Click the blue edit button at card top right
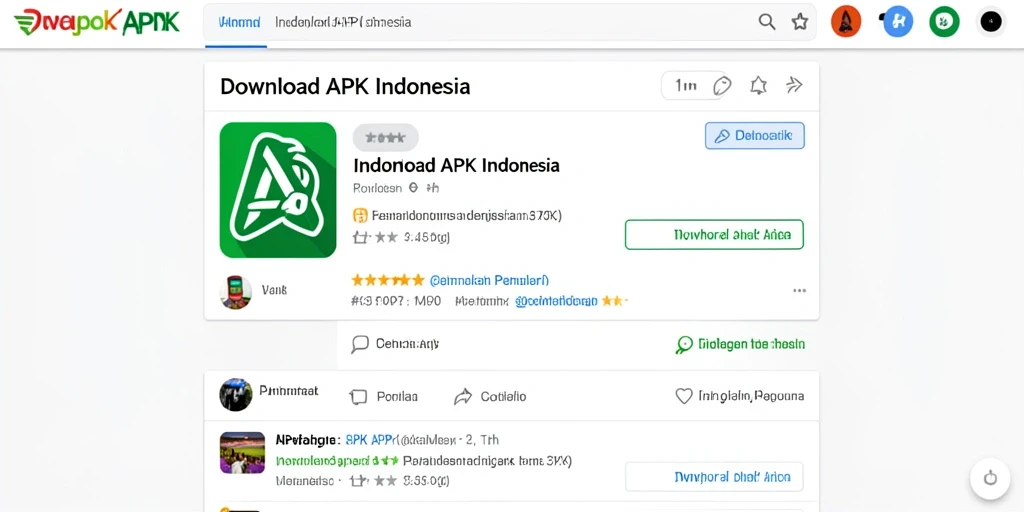The width and height of the screenshot is (1024, 512). tap(755, 136)
